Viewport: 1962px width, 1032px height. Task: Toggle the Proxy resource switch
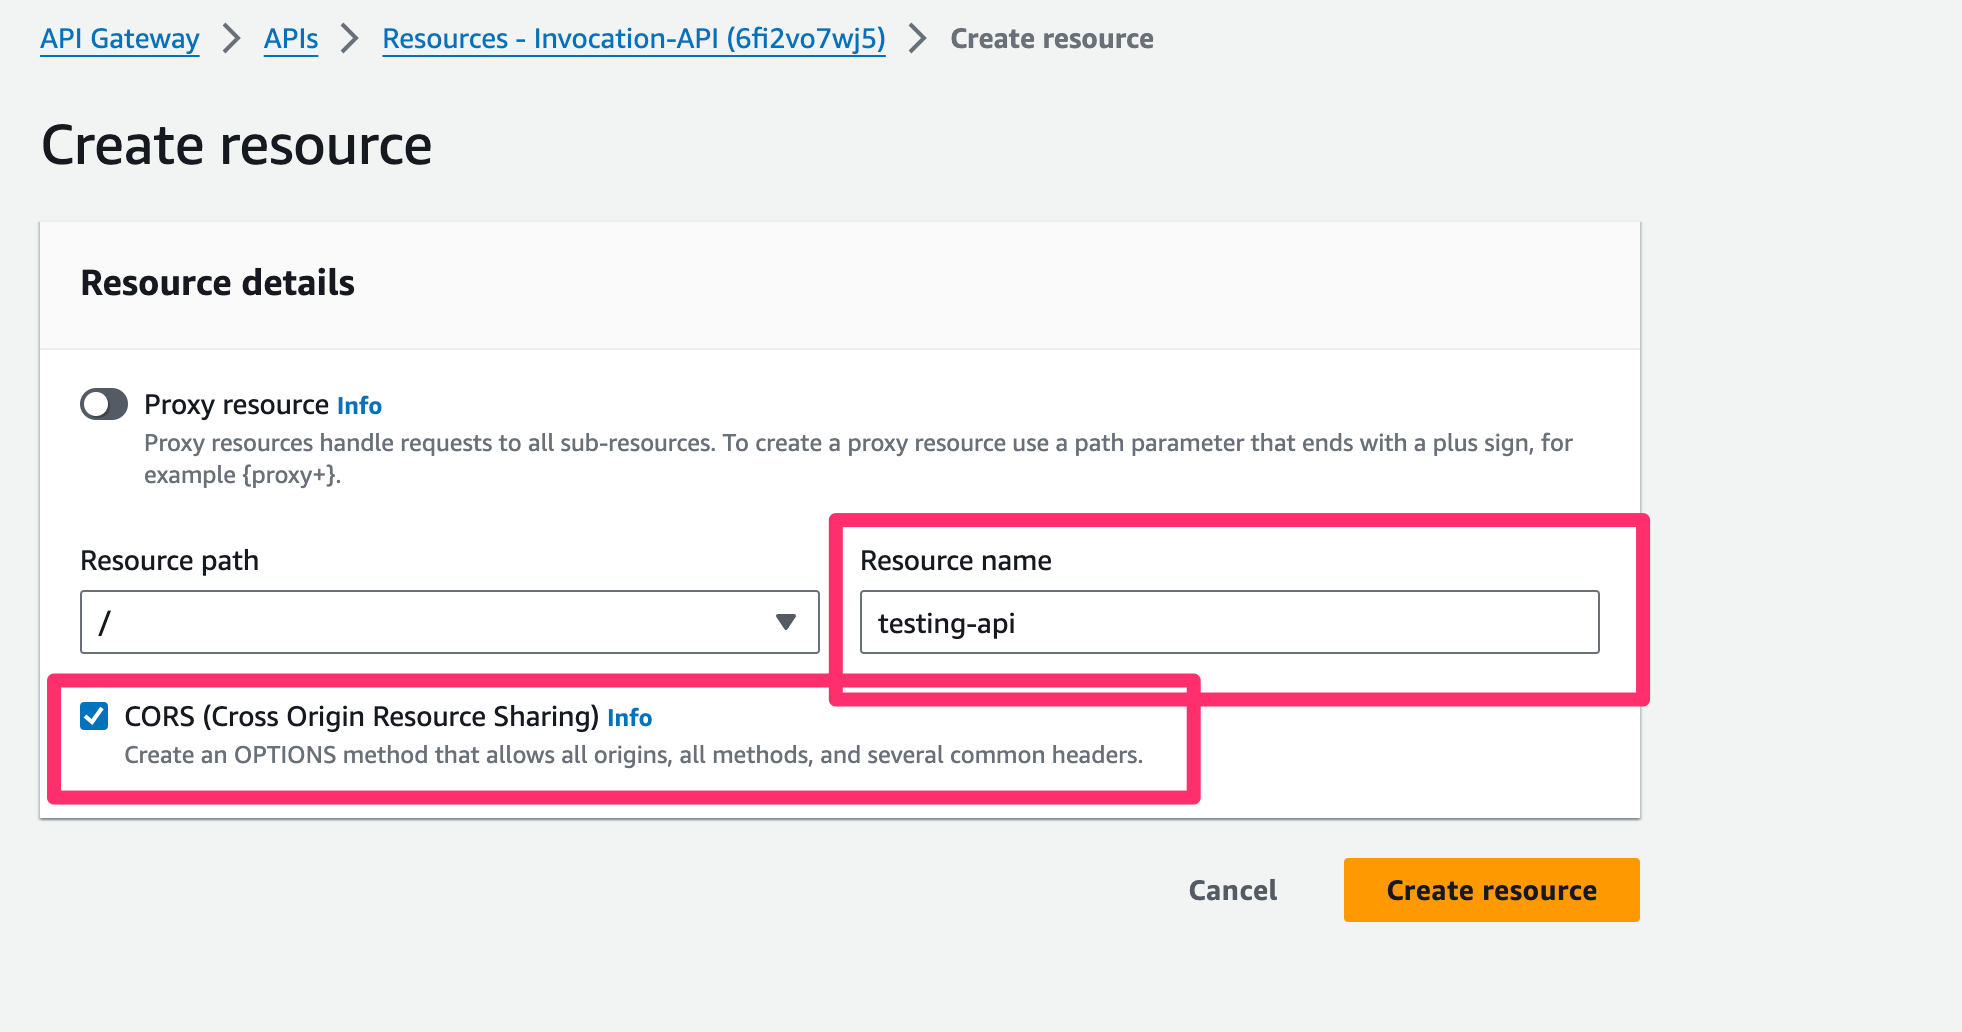tap(104, 405)
